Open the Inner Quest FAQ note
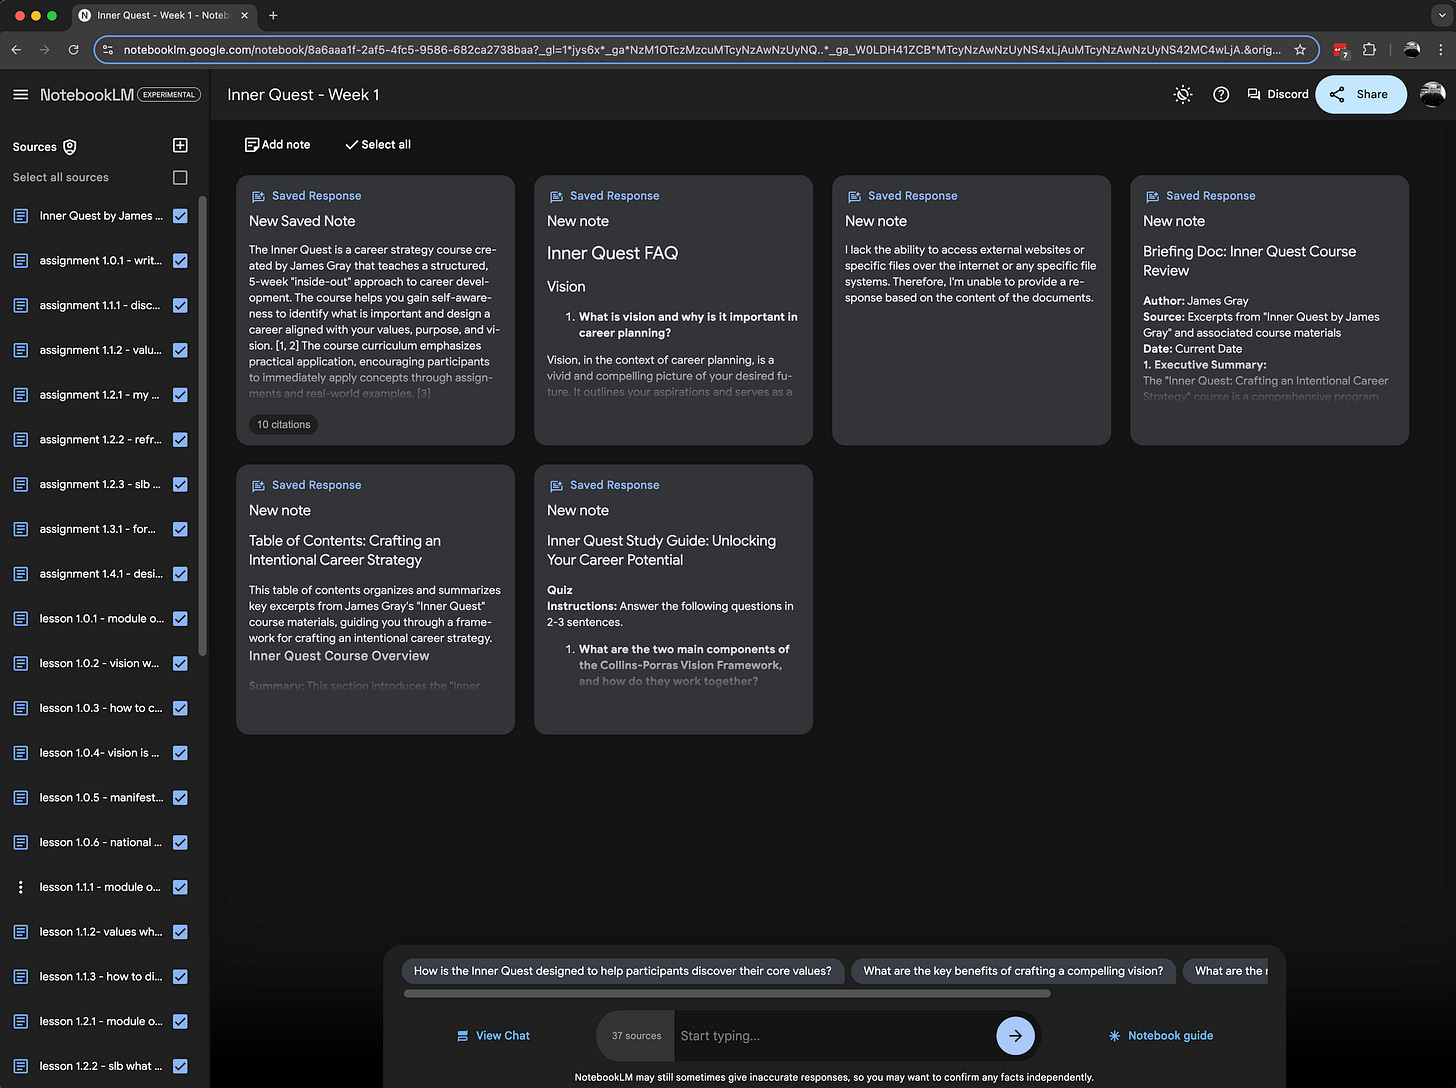The image size is (1456, 1088). [673, 310]
